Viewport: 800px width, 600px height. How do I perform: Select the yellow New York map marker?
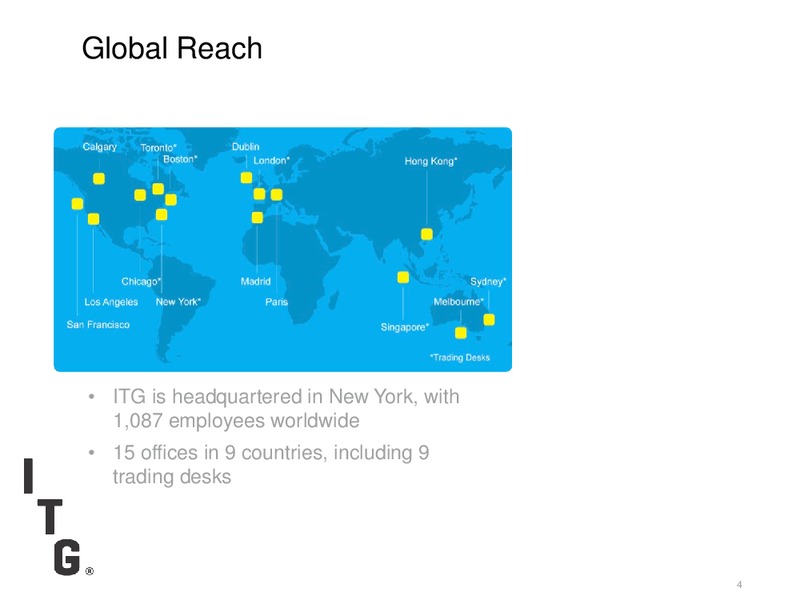pyautogui.click(x=162, y=214)
